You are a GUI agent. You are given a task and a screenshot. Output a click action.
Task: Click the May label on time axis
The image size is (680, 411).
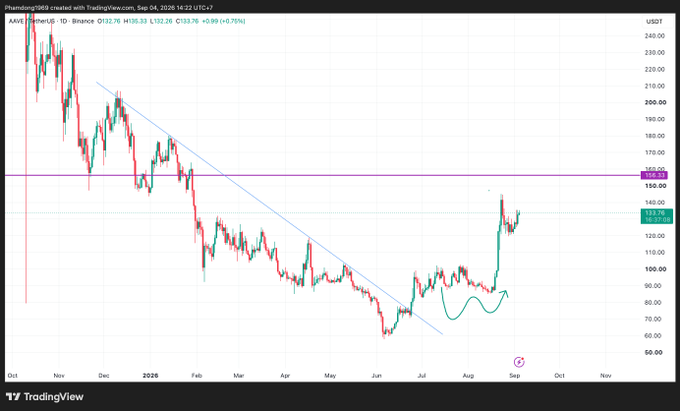click(x=330, y=375)
